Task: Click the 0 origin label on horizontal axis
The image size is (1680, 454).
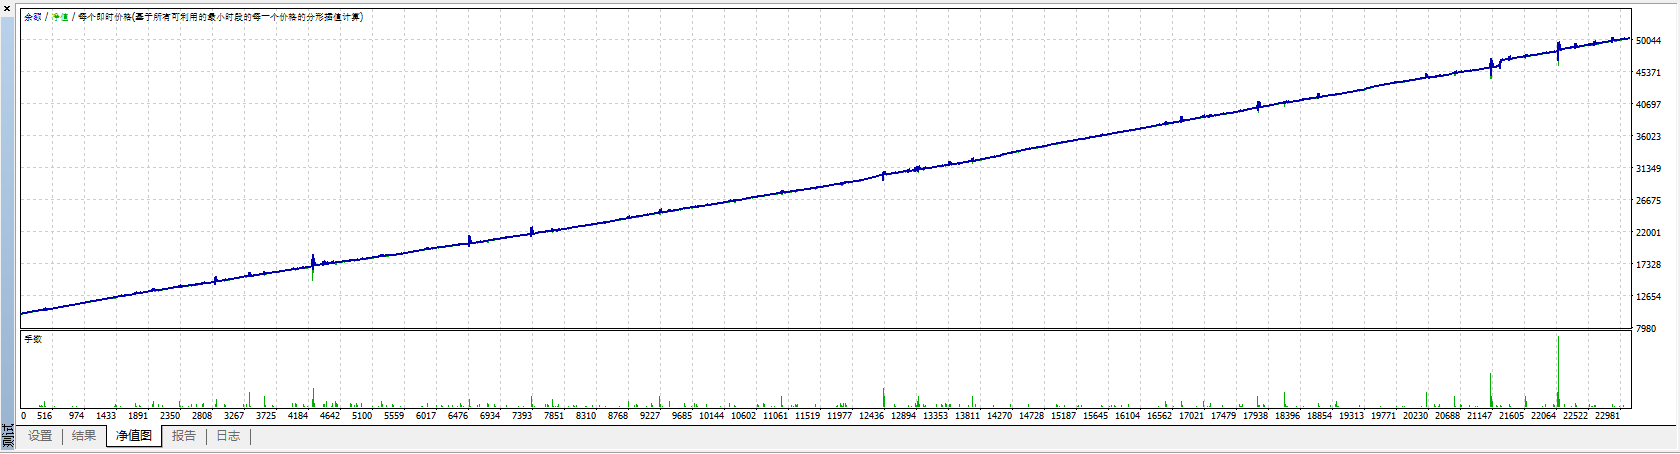Action: [x=24, y=416]
